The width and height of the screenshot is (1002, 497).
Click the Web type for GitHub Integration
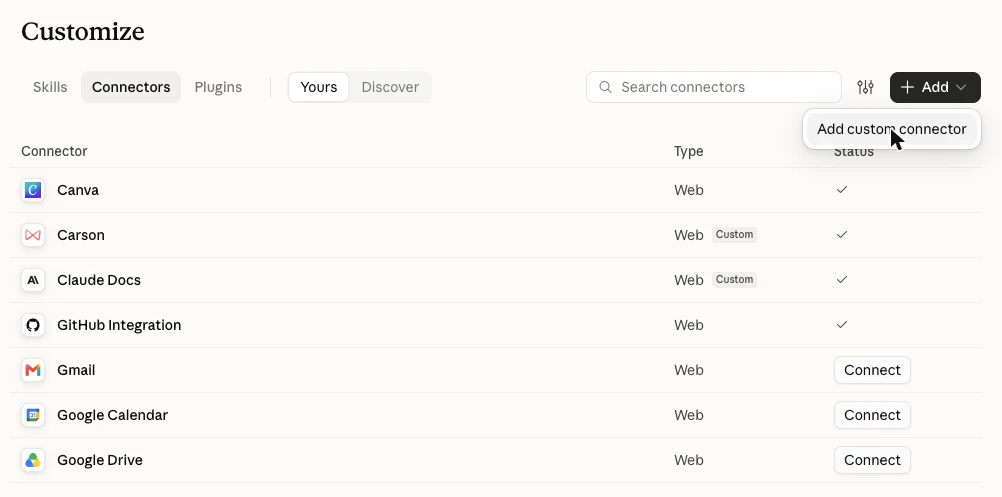coord(688,325)
